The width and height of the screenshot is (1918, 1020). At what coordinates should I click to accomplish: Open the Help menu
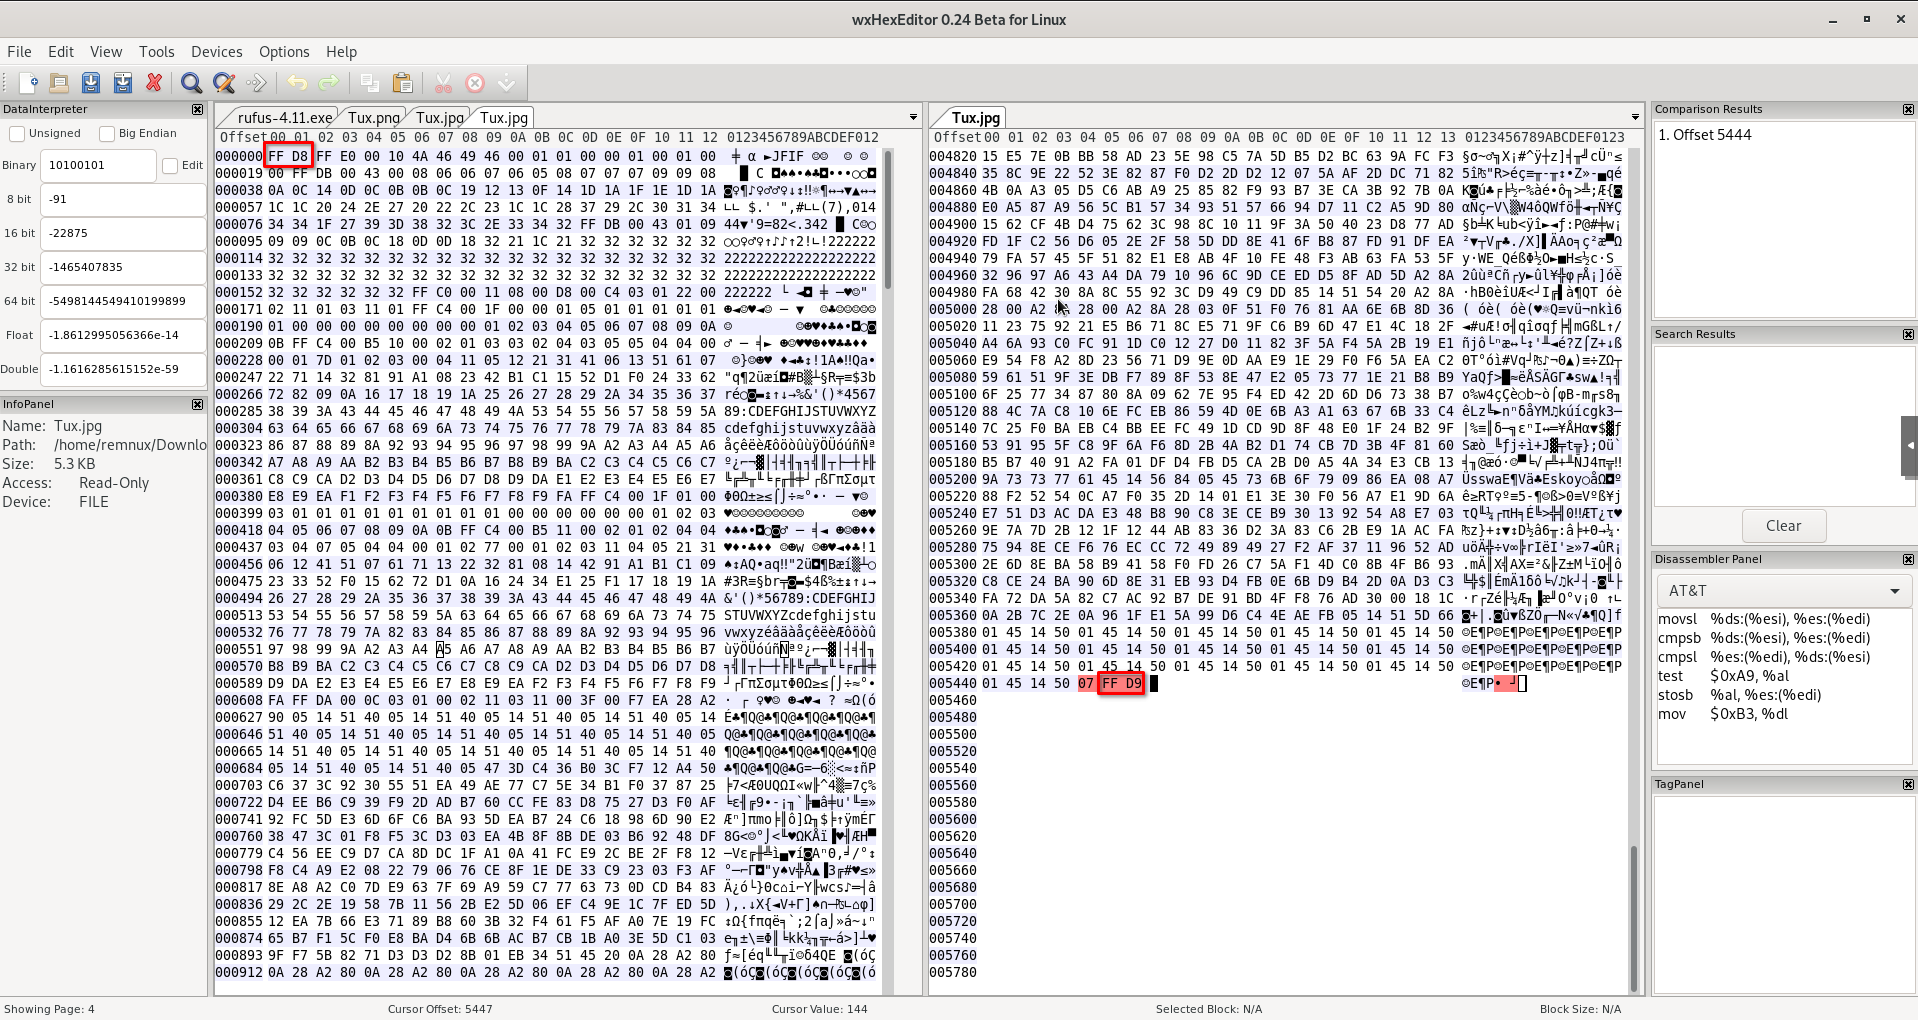tap(341, 52)
